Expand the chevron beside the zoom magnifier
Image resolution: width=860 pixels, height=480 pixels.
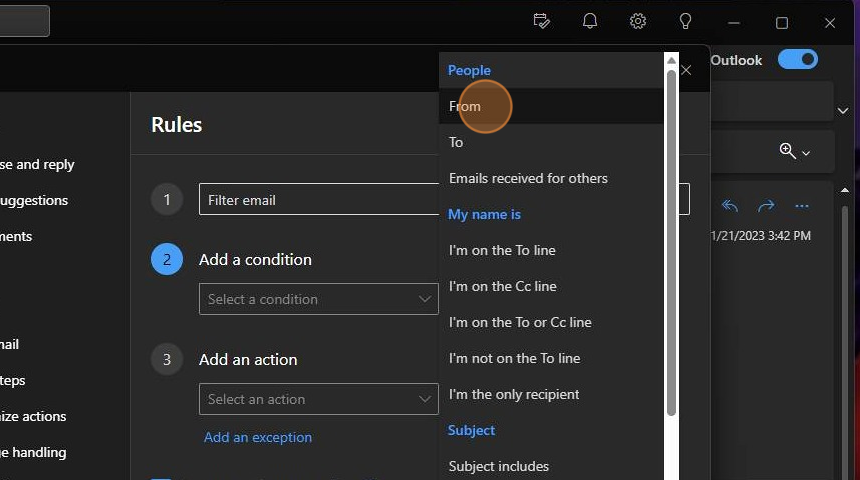pyautogui.click(x=806, y=153)
